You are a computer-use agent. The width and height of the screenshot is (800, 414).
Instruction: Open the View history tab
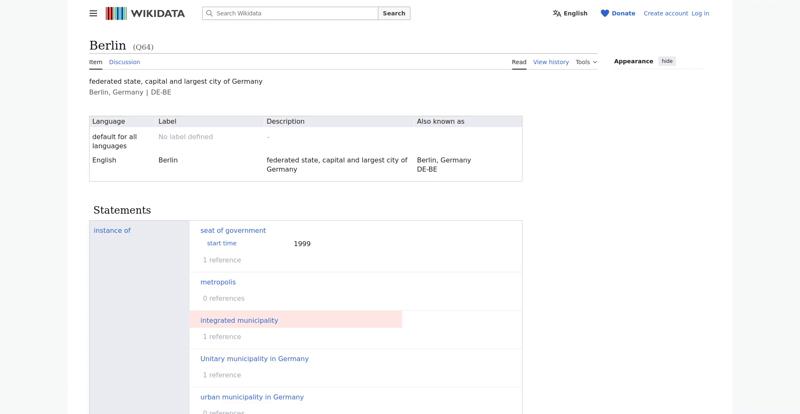click(550, 62)
